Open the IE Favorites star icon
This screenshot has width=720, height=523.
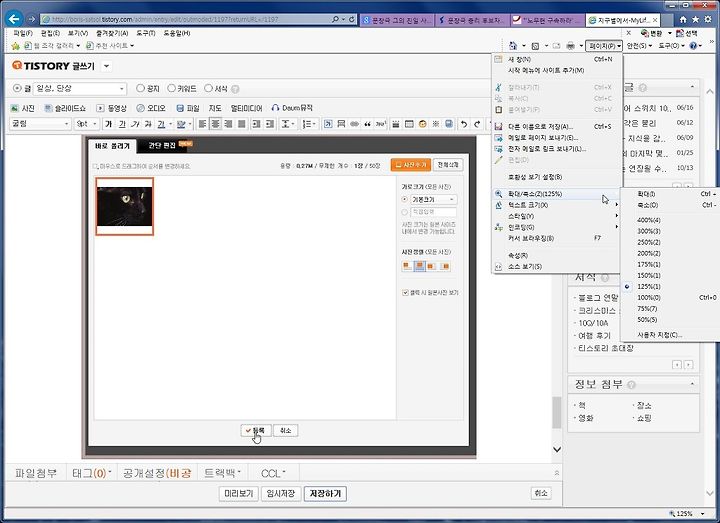click(x=695, y=20)
